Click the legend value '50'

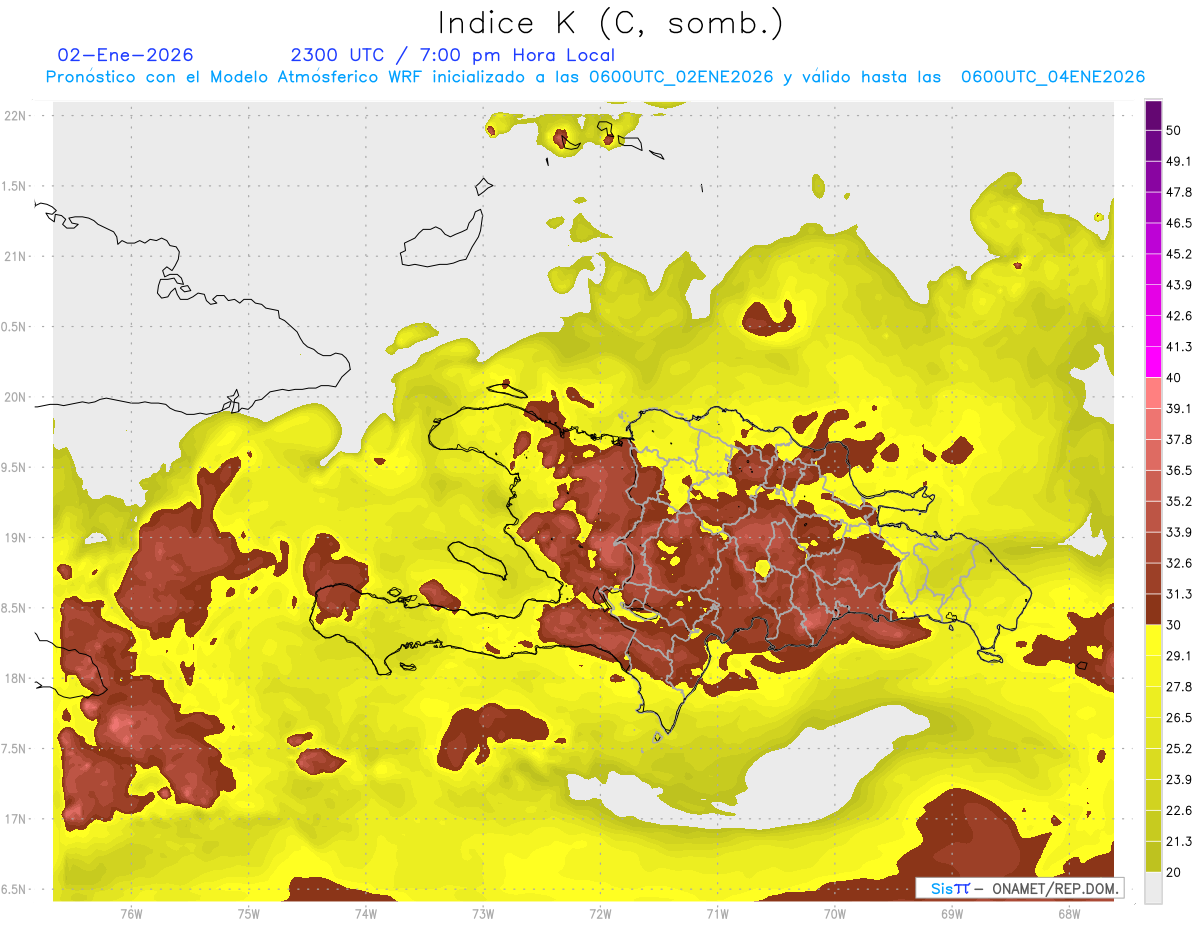1175,130
